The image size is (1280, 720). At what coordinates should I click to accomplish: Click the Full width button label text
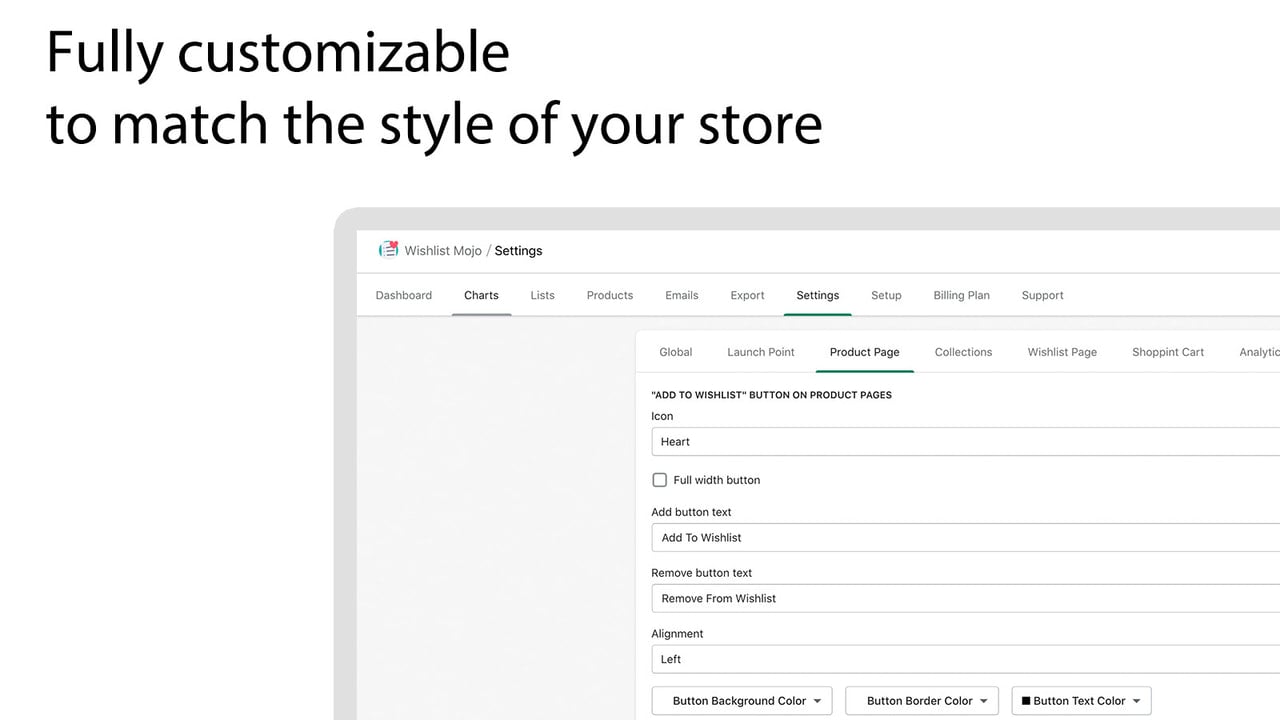[717, 480]
